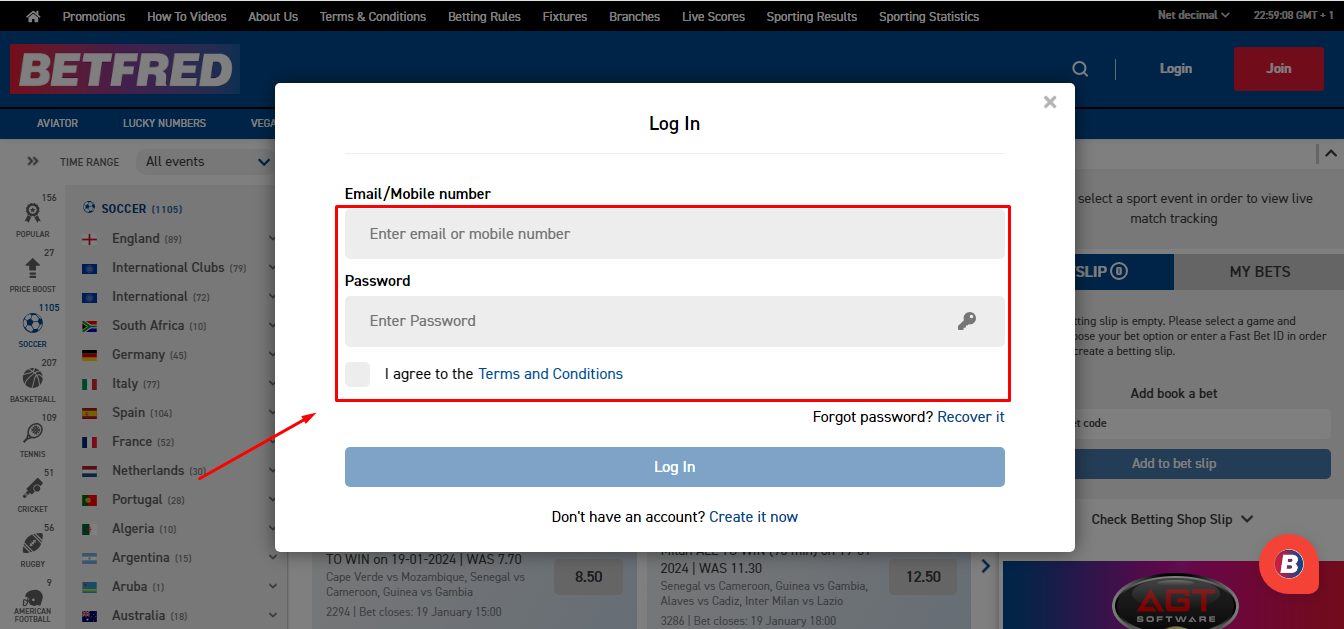Click the password key icon
Screen dimensions: 1344x629
click(966, 321)
